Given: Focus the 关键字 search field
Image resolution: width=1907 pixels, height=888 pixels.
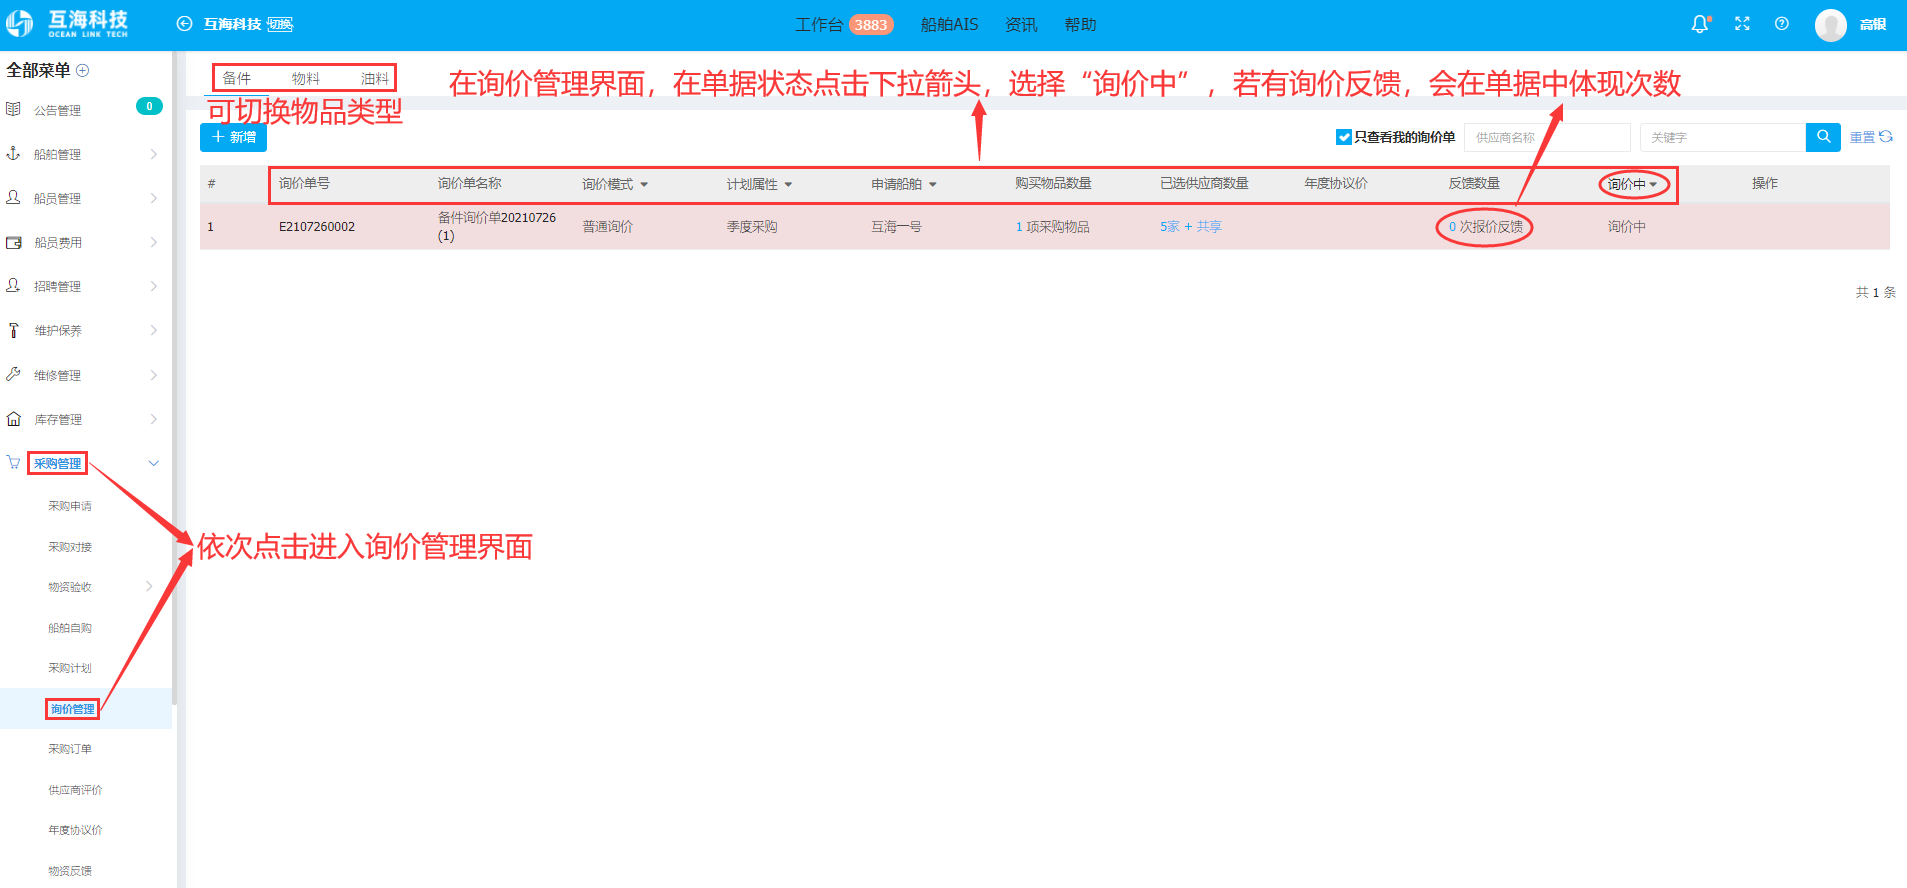Looking at the screenshot, I should [1723, 137].
